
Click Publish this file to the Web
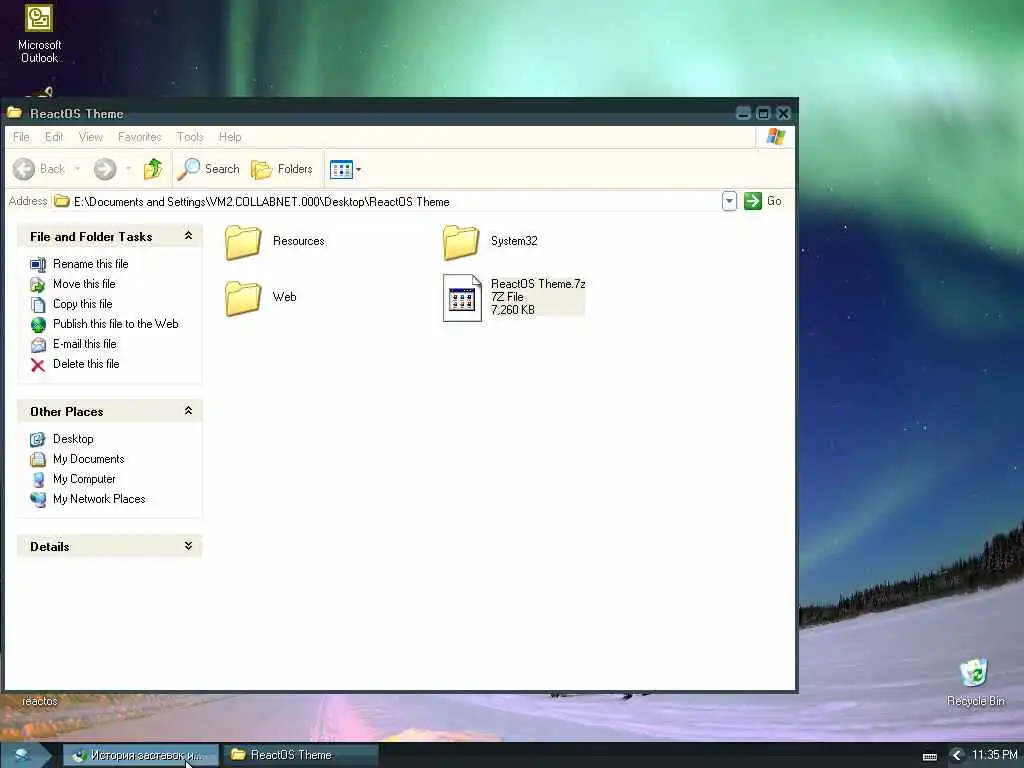116,324
